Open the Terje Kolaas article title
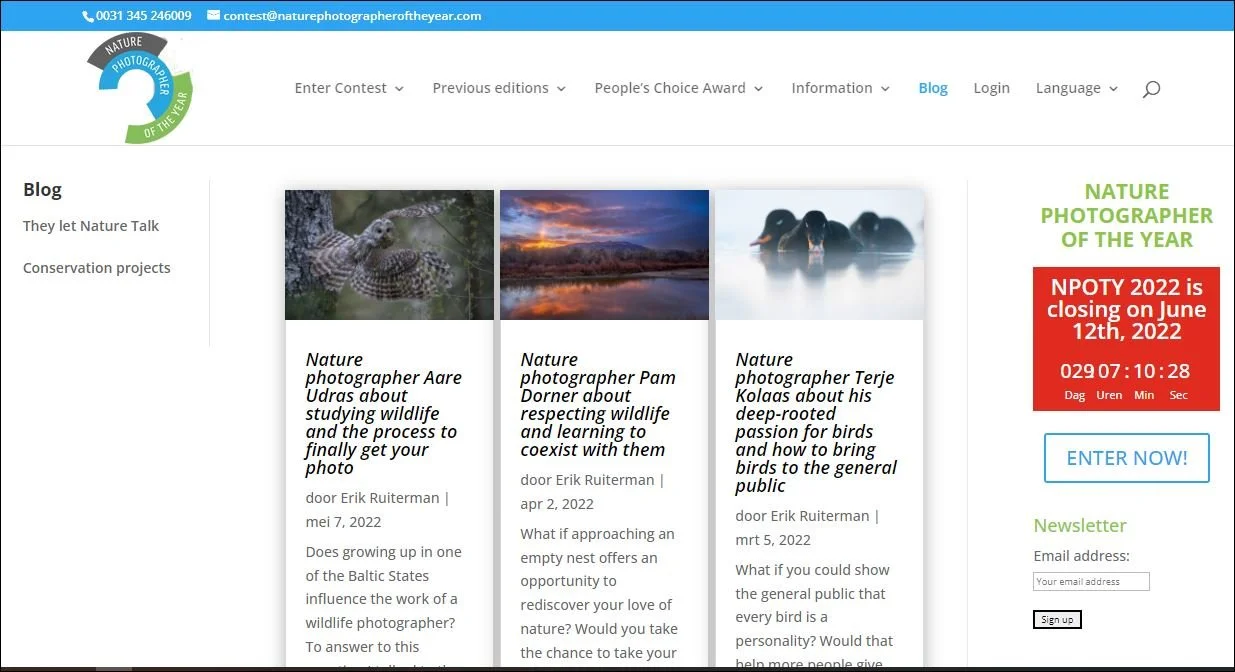 [x=816, y=422]
